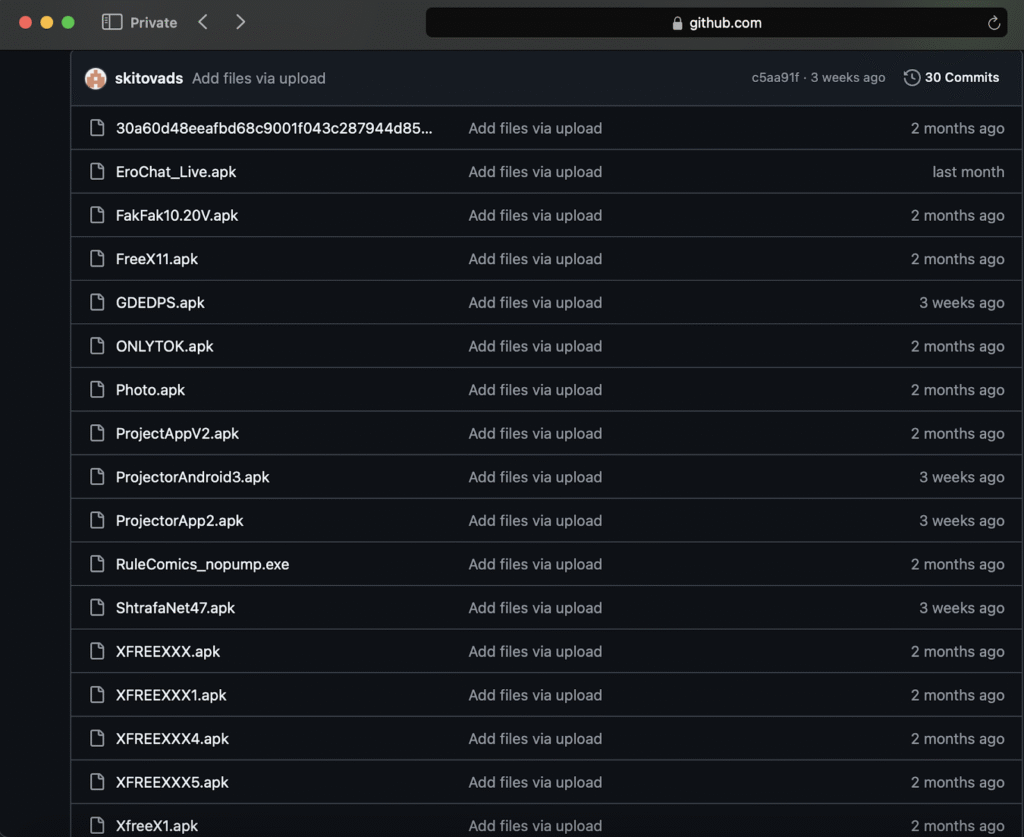Screen dimensions: 1024x837
Task: Click the file icon beside XFREEXXX.apk
Action: click(x=97, y=651)
